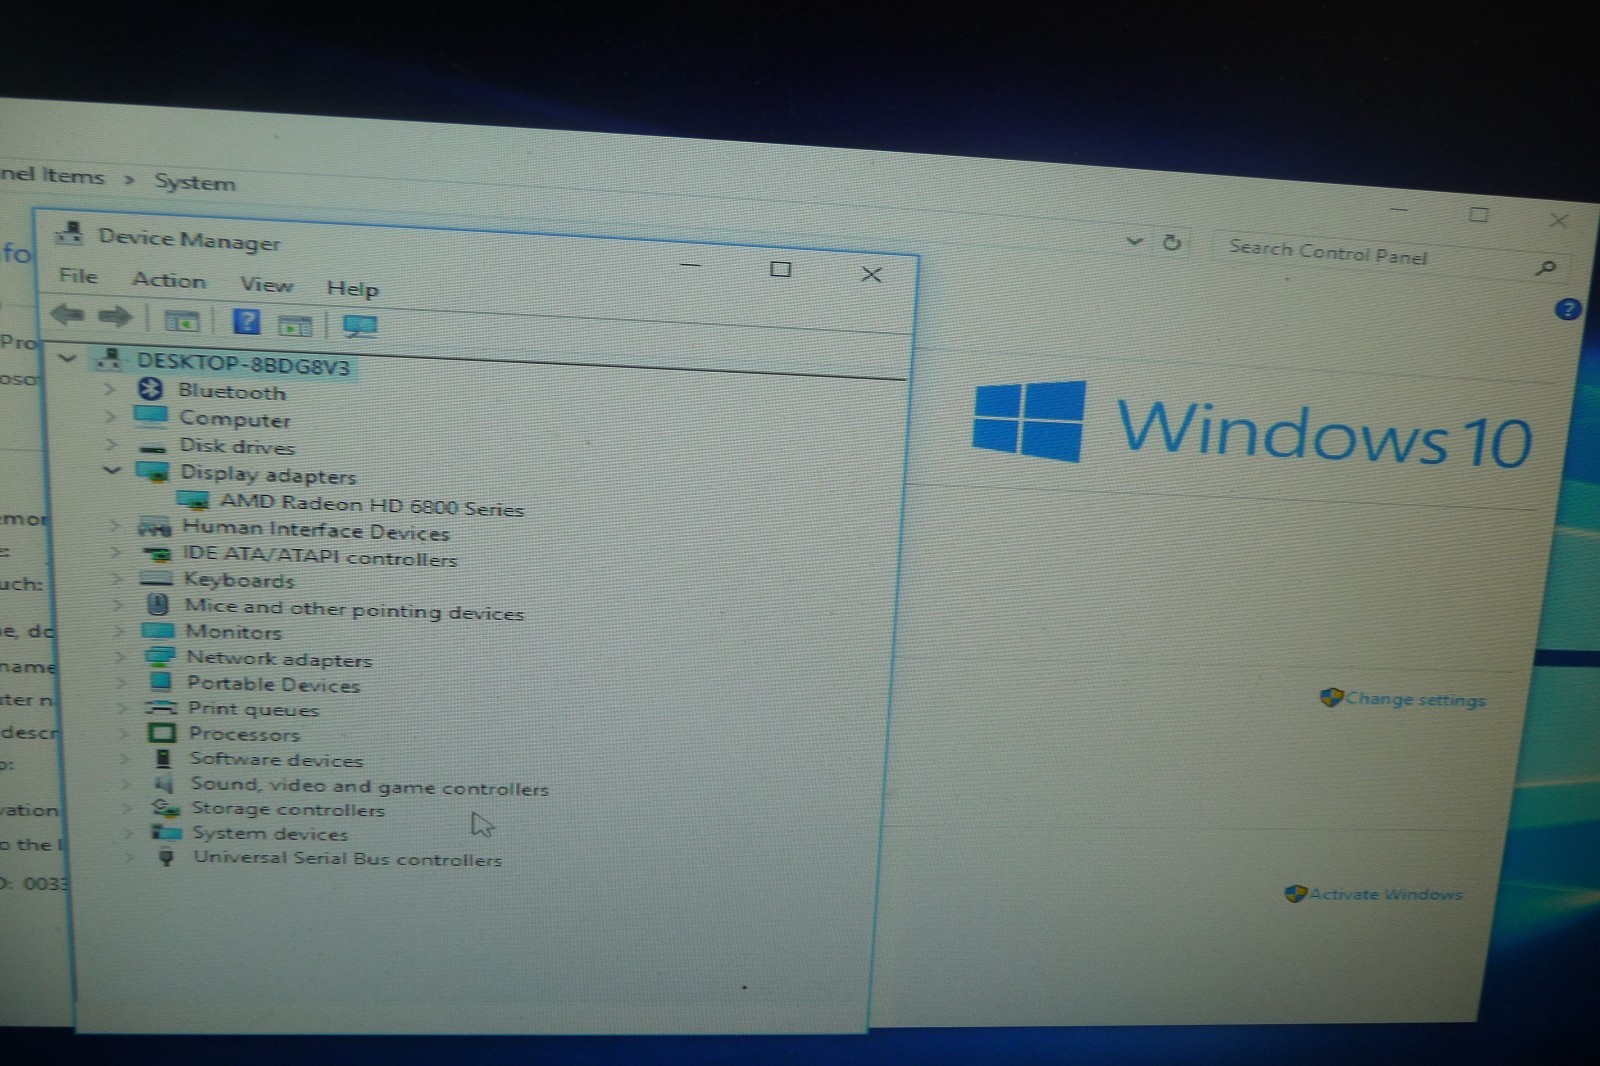Open the Help menu
Screen dimensions: 1600x1066
coord(352,288)
